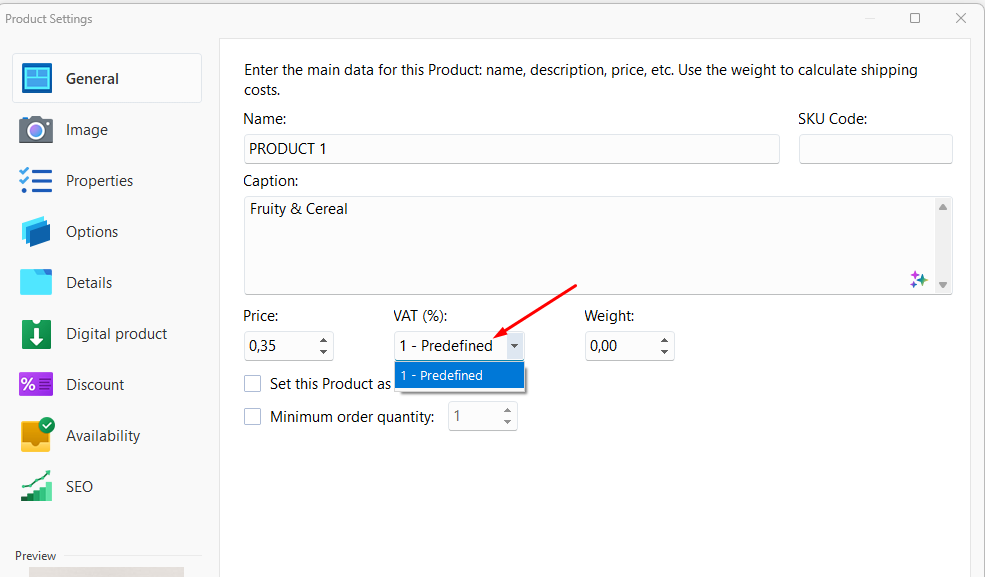The image size is (985, 577).
Task: Select the Properties checklist icon
Action: pos(36,181)
